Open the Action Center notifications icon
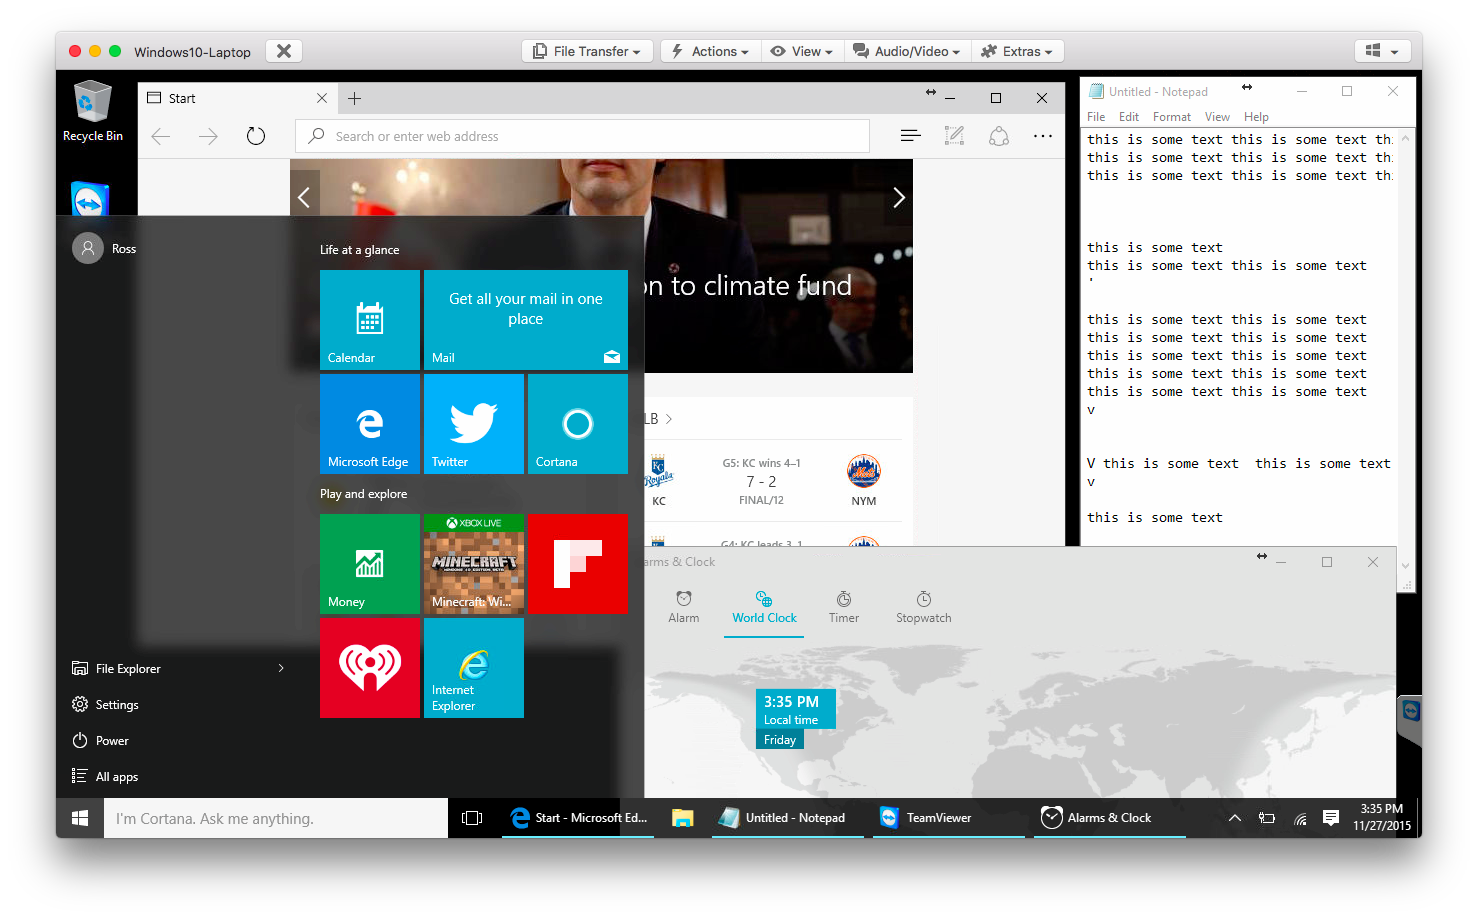Screen dimensions: 1478x918 (x=1330, y=818)
